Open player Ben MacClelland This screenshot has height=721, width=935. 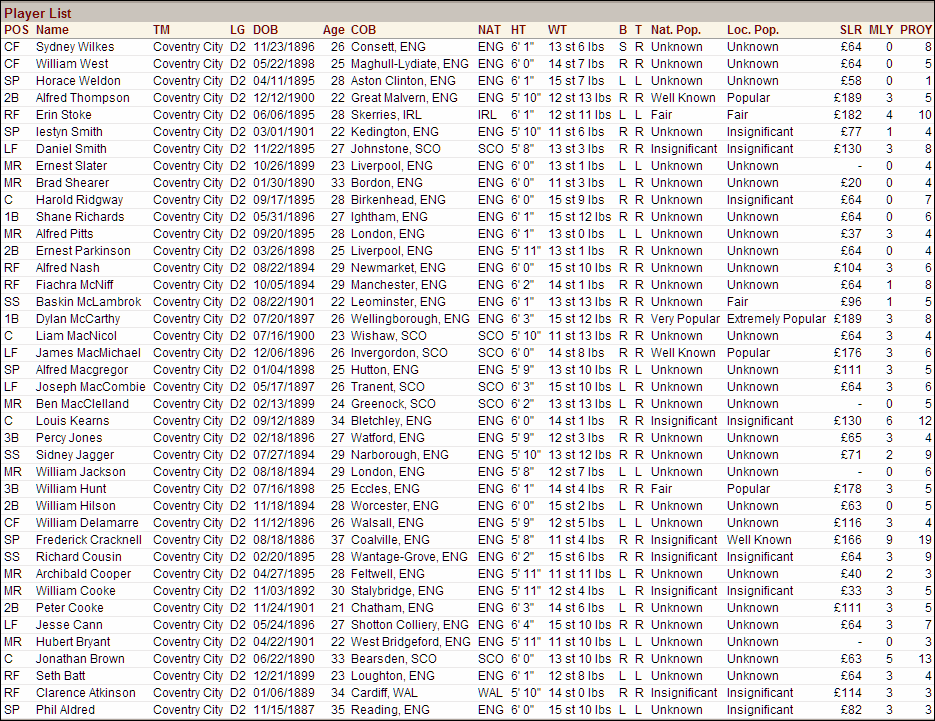pos(82,404)
